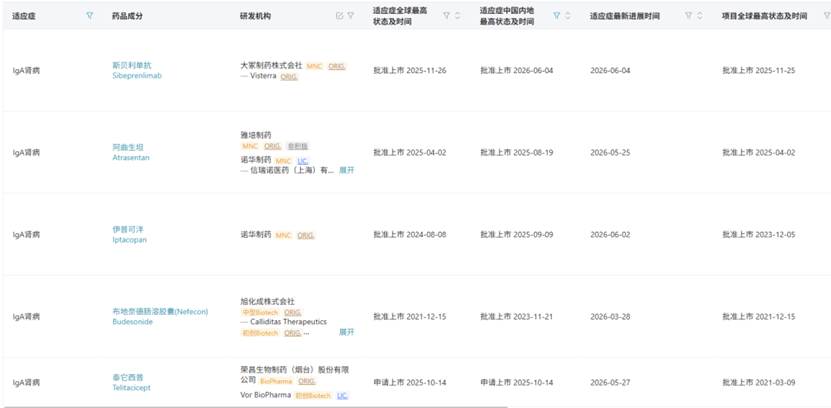
Task: Open the filter icon for 研发机构 column
Action: click(x=350, y=16)
